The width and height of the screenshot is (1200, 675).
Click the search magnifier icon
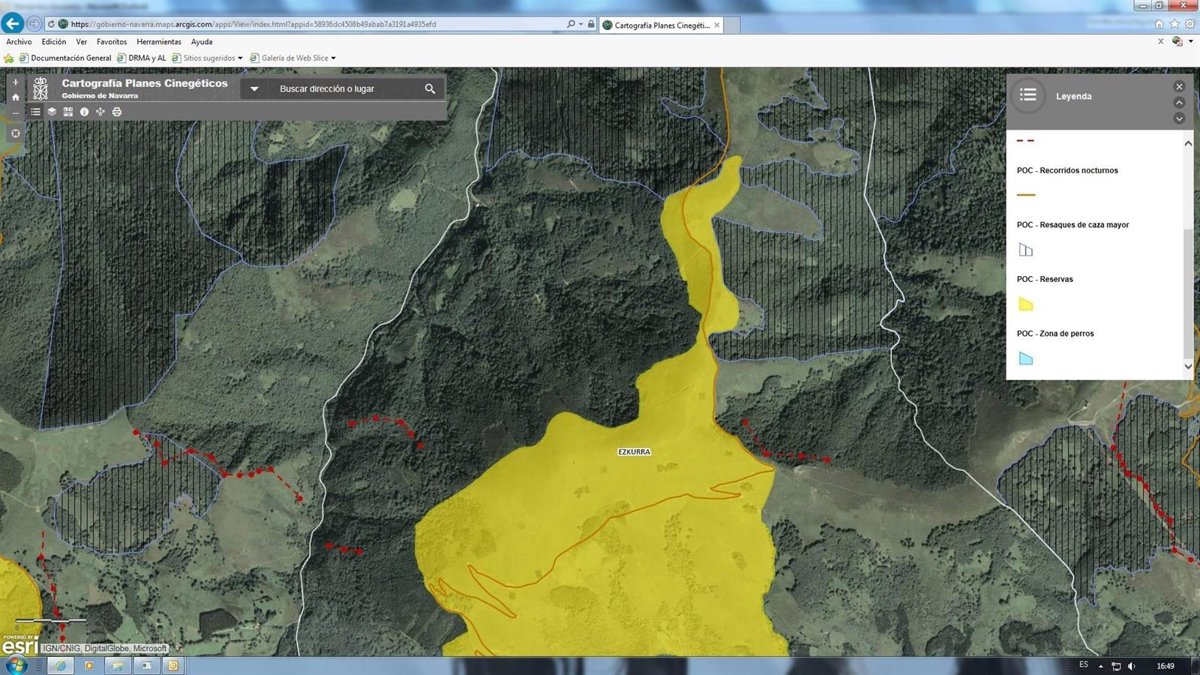pyautogui.click(x=430, y=89)
